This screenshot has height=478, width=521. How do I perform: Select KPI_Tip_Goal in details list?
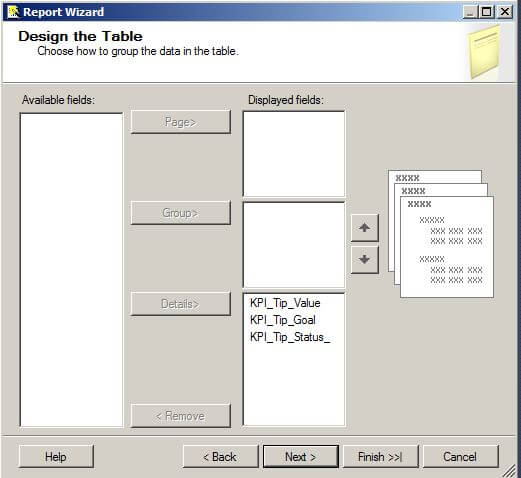click(283, 320)
